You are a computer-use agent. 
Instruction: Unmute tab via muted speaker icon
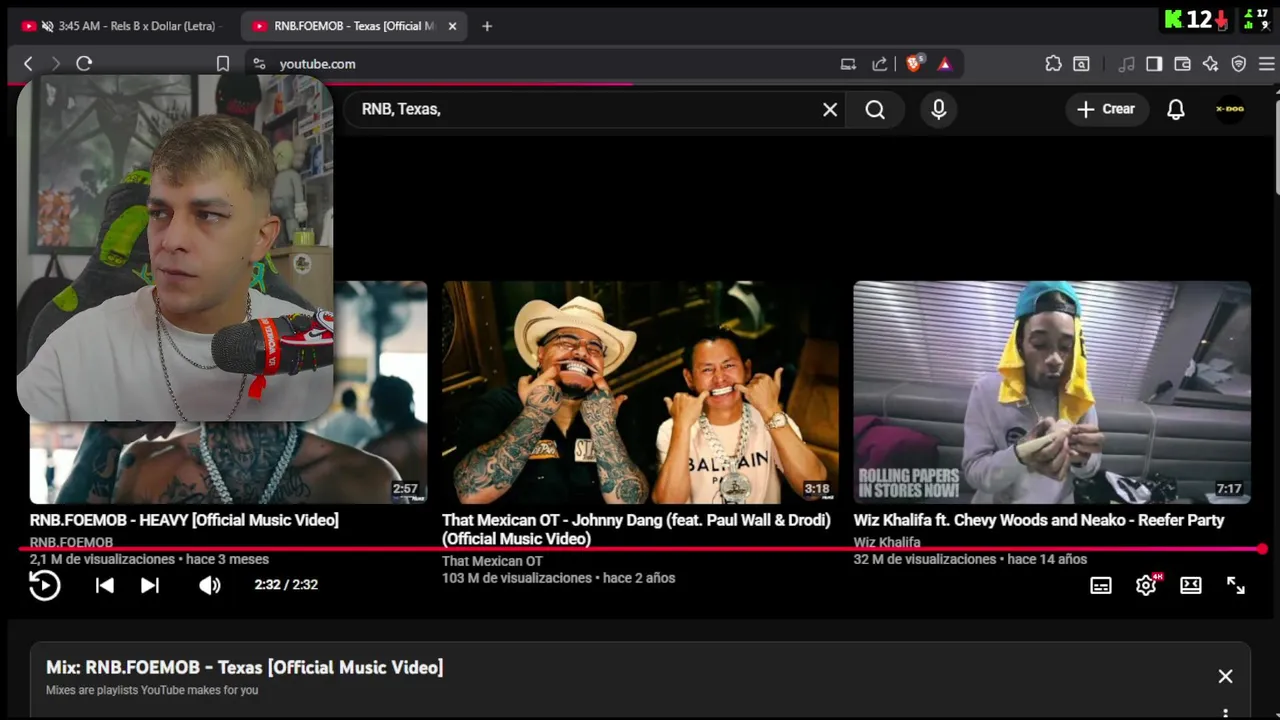[47, 26]
